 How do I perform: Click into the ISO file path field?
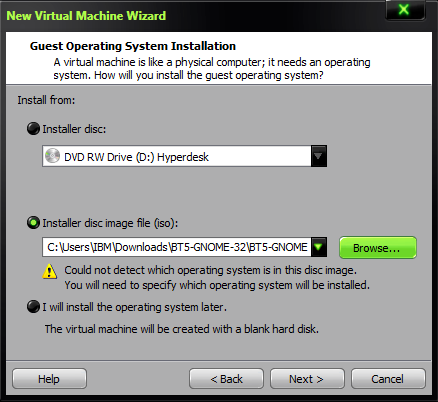[177, 247]
